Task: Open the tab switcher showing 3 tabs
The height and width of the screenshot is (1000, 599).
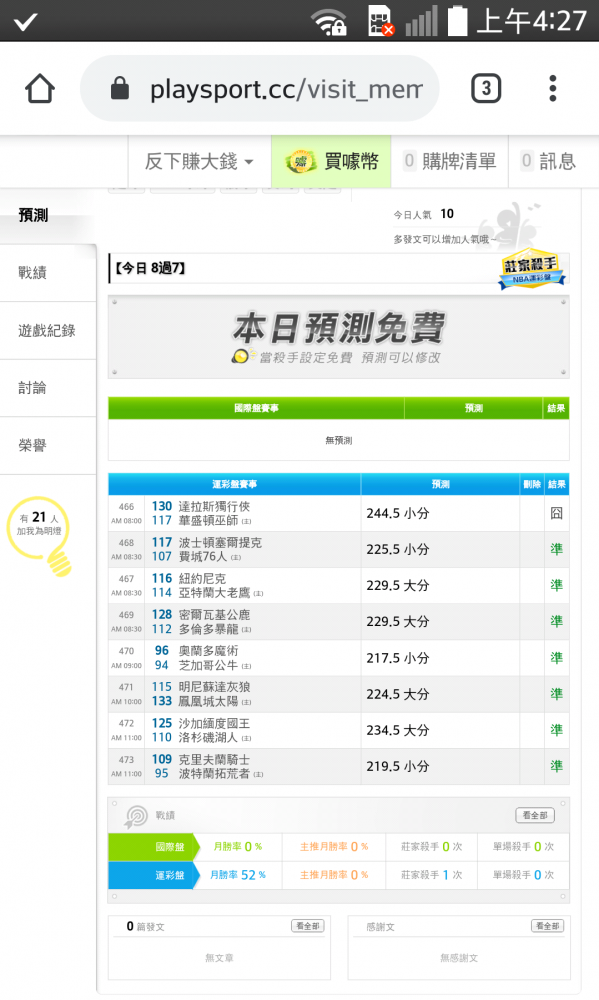Action: click(486, 88)
